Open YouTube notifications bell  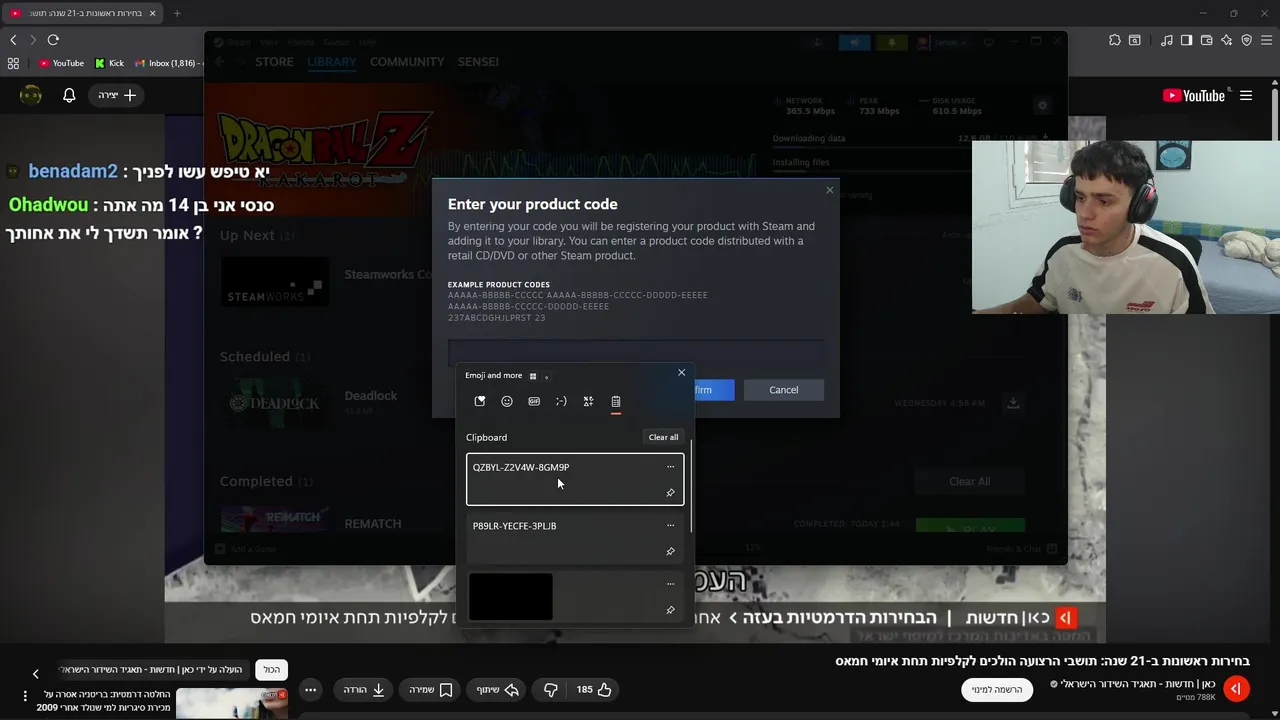(69, 95)
